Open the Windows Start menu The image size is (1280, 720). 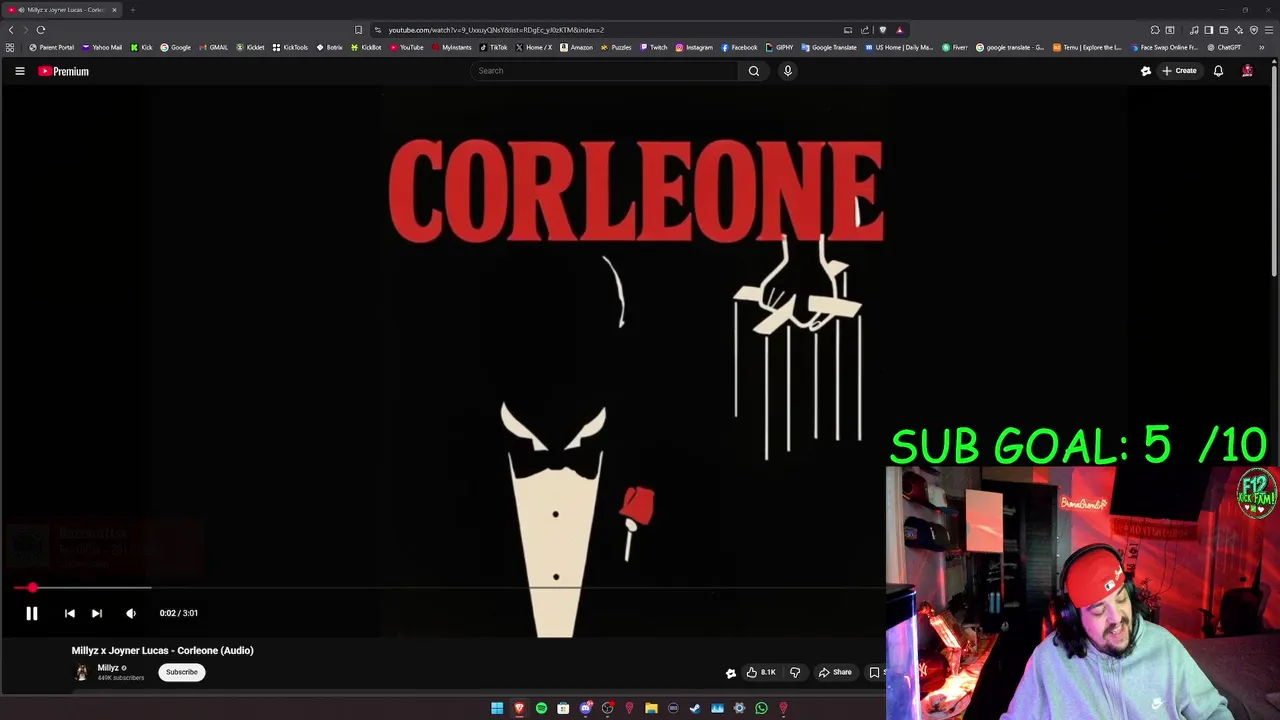pyautogui.click(x=497, y=708)
